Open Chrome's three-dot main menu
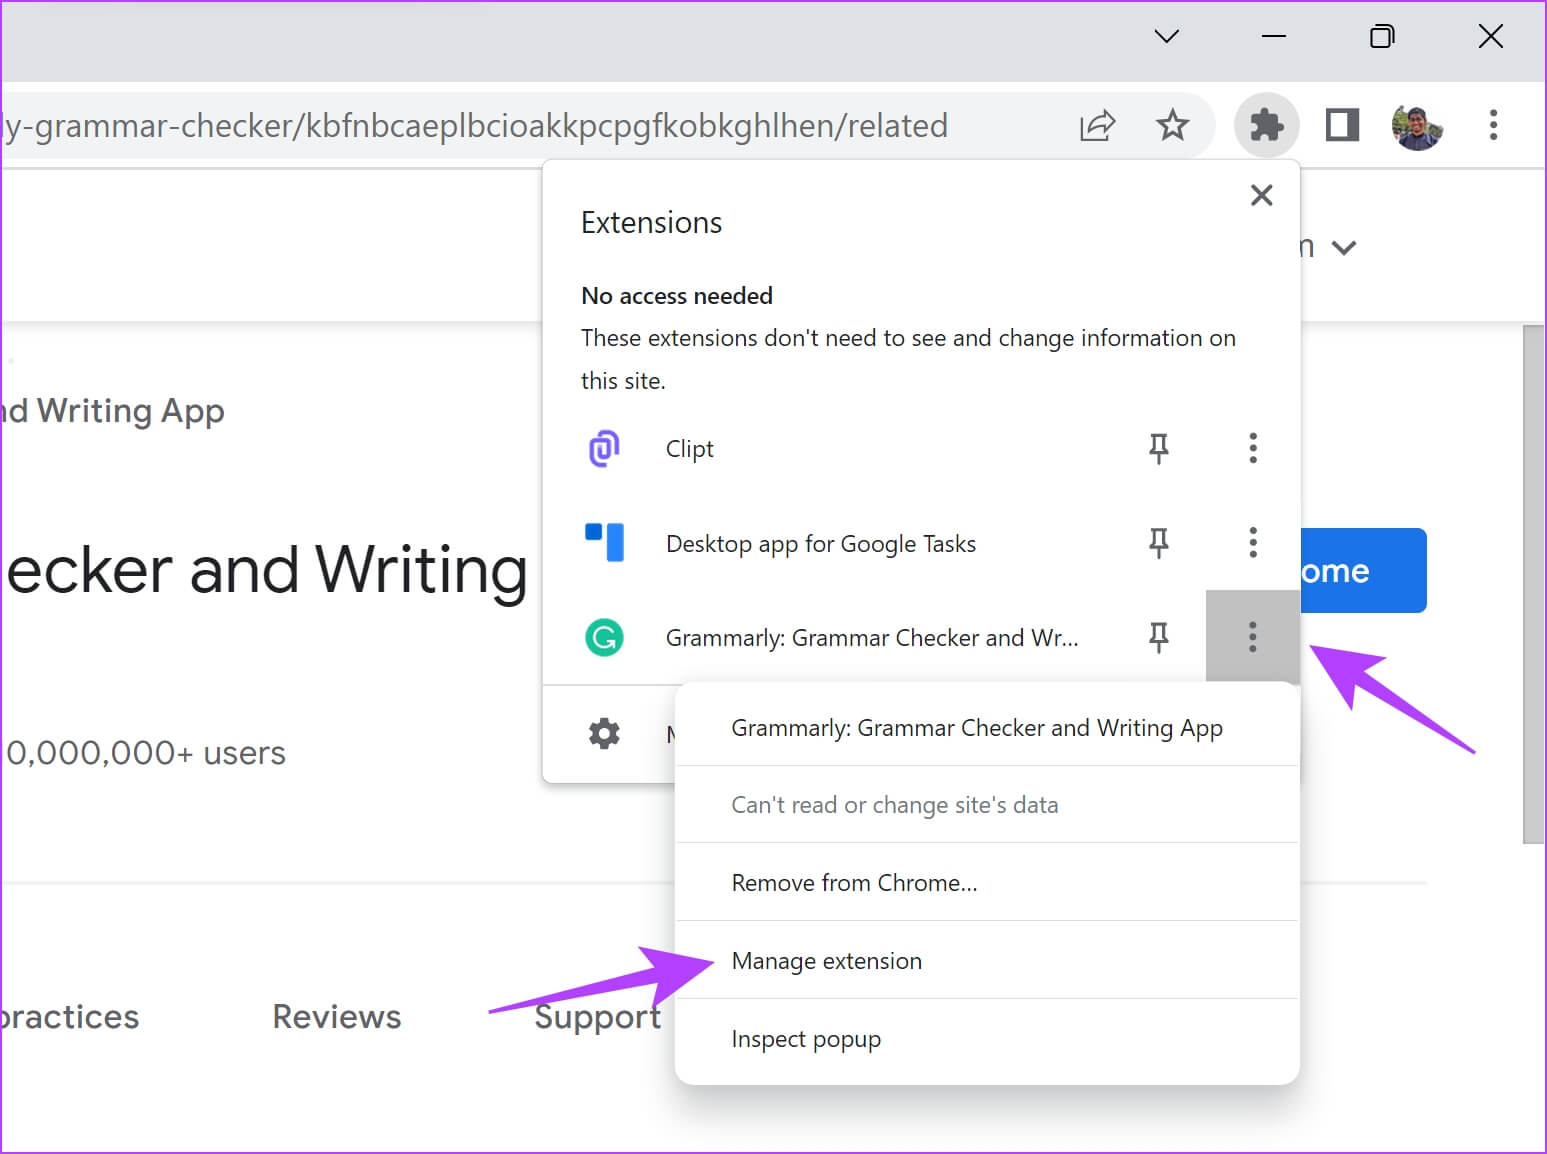Screen dimensions: 1547x1154 [x=1493, y=125]
